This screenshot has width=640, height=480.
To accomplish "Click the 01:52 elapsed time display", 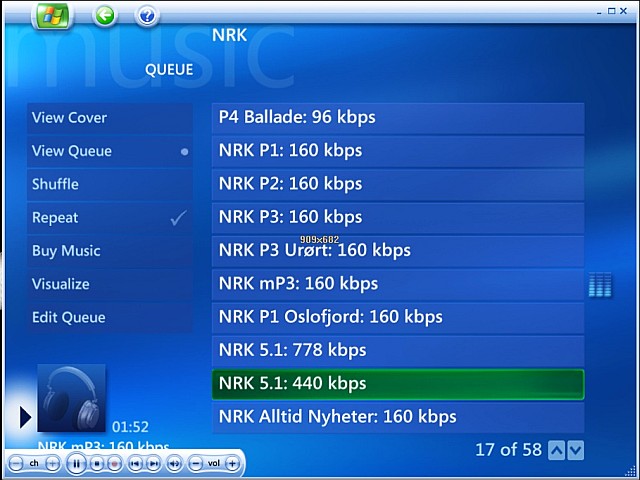I will point(130,427).
